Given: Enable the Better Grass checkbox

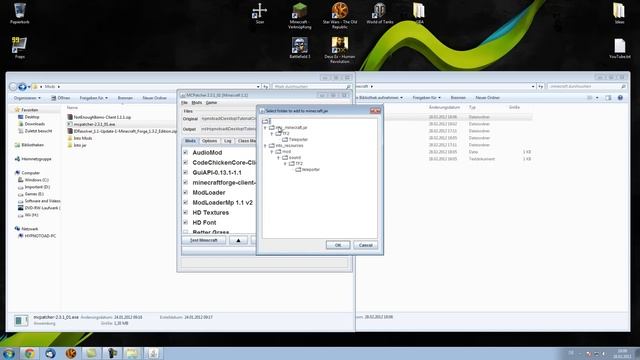Looking at the screenshot, I should point(186,232).
